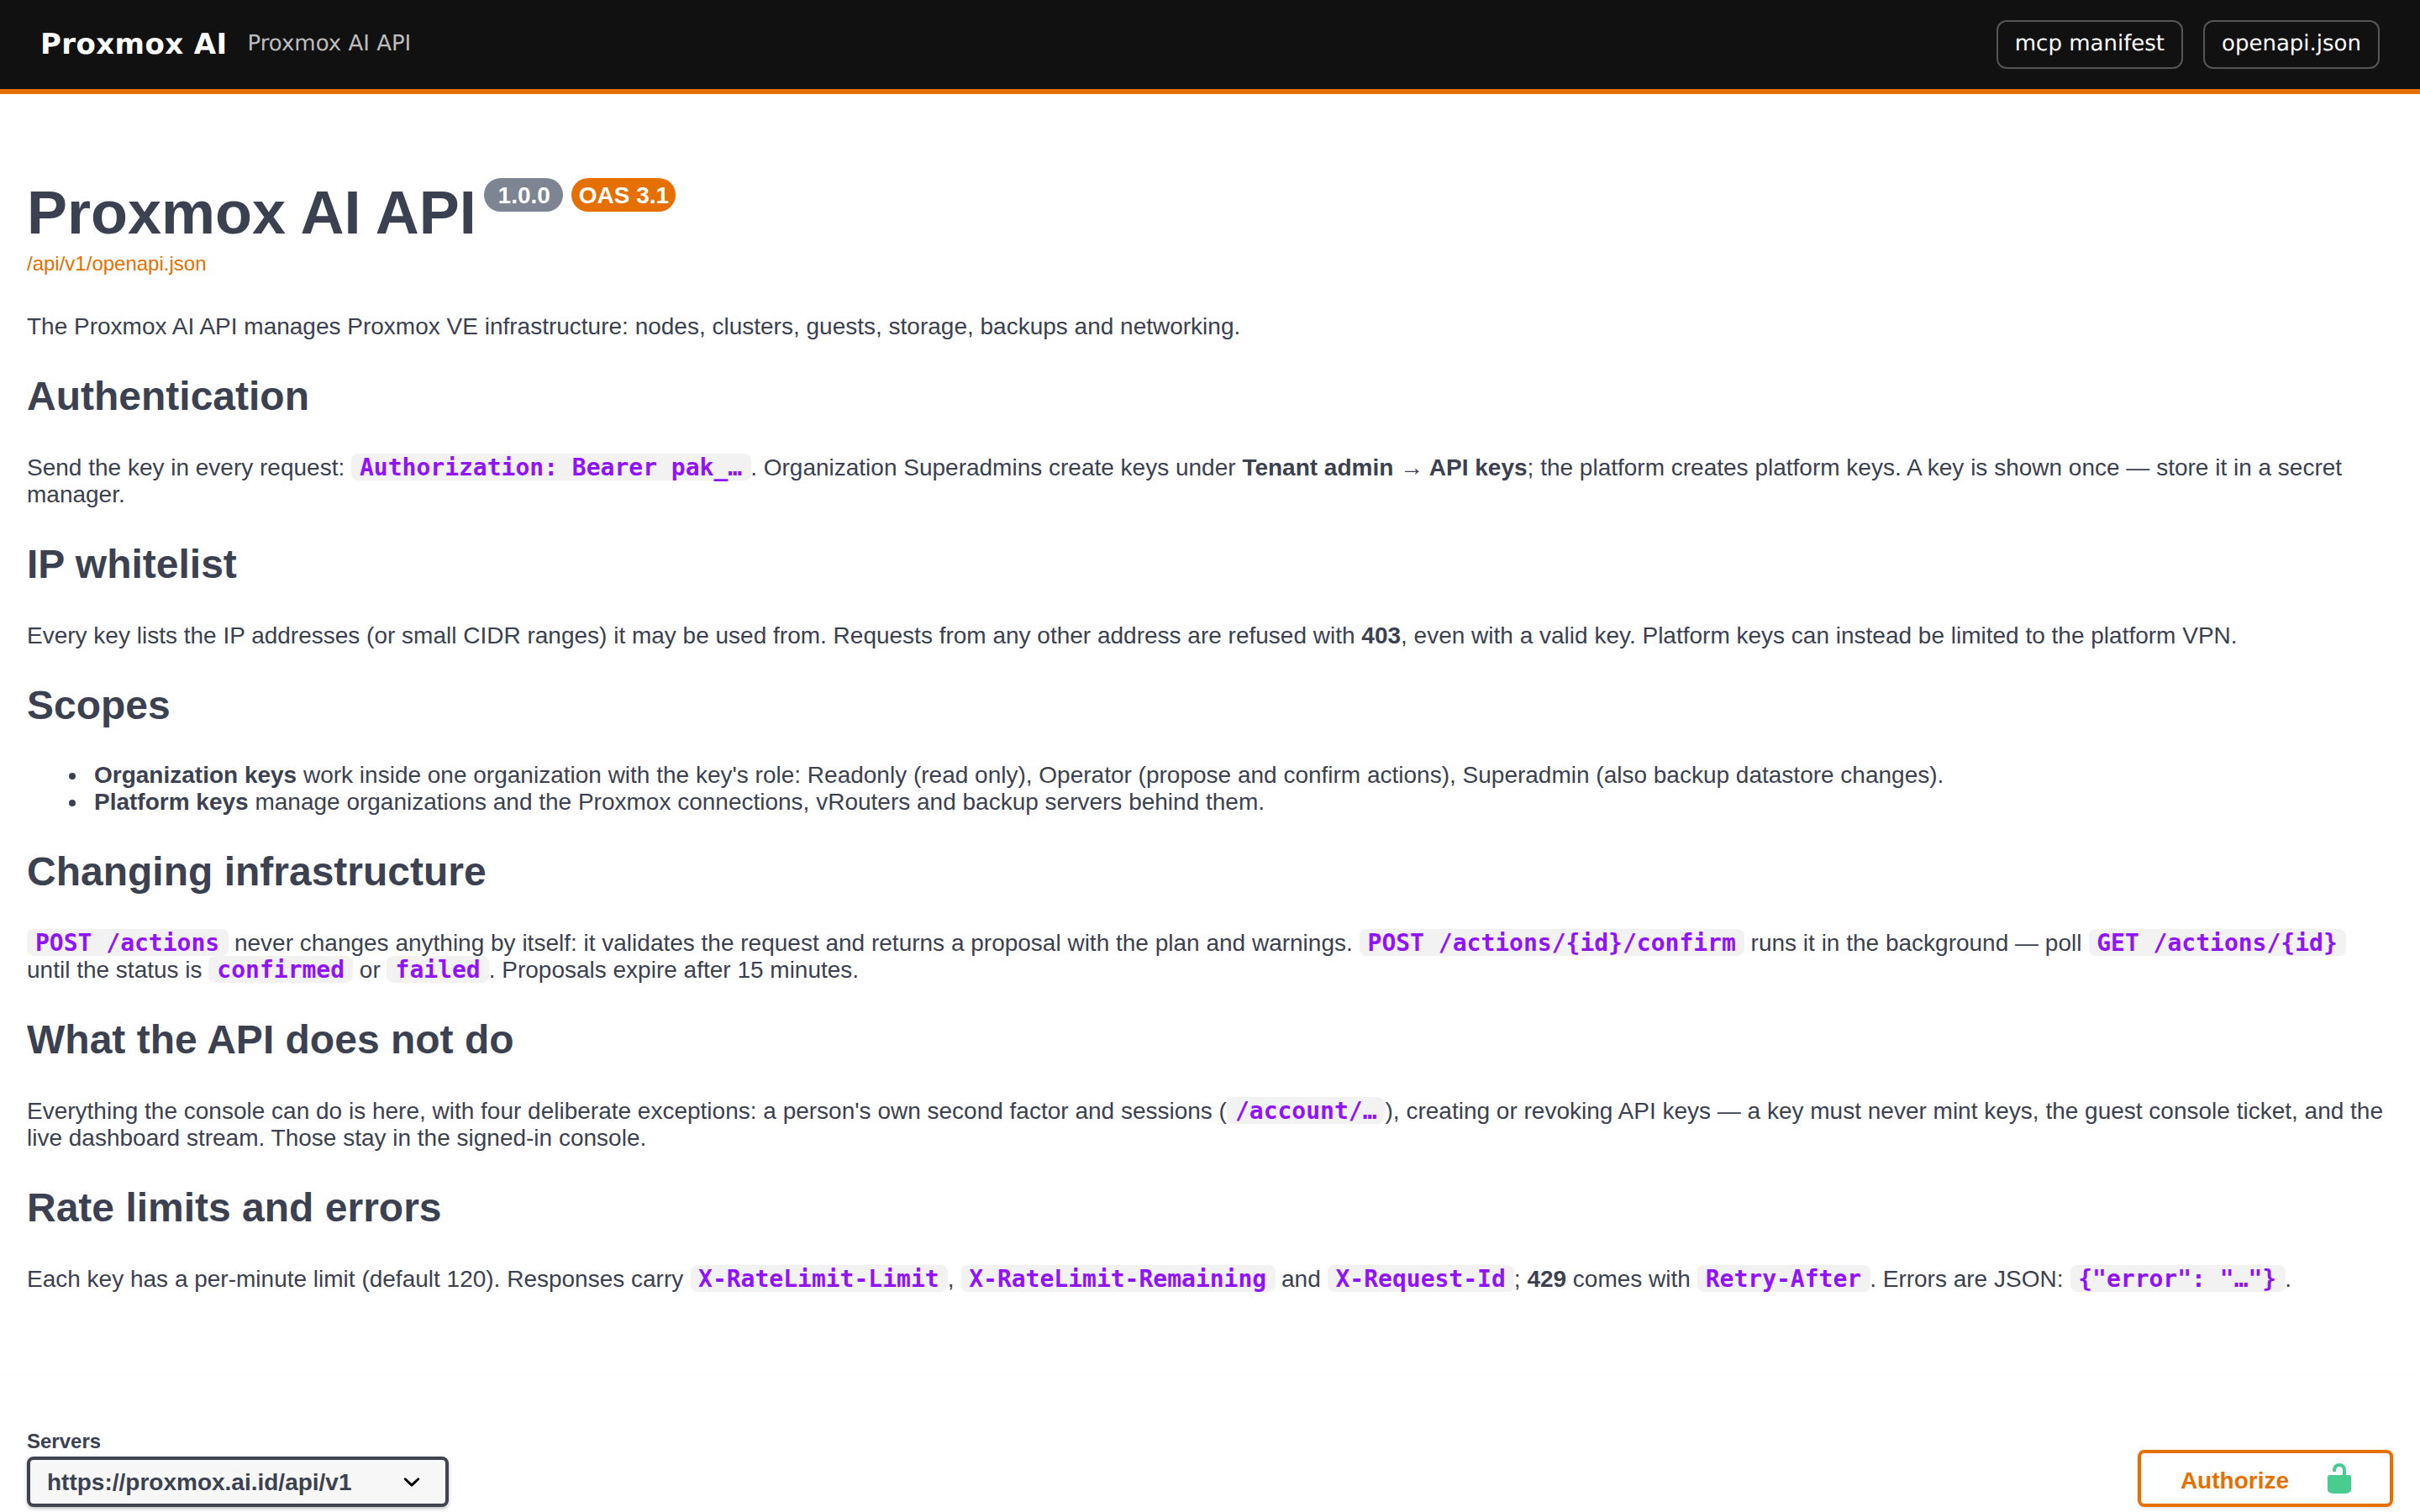This screenshot has height=1512, width=2420.
Task: Click the What the API does not do heading
Action: (x=270, y=1040)
